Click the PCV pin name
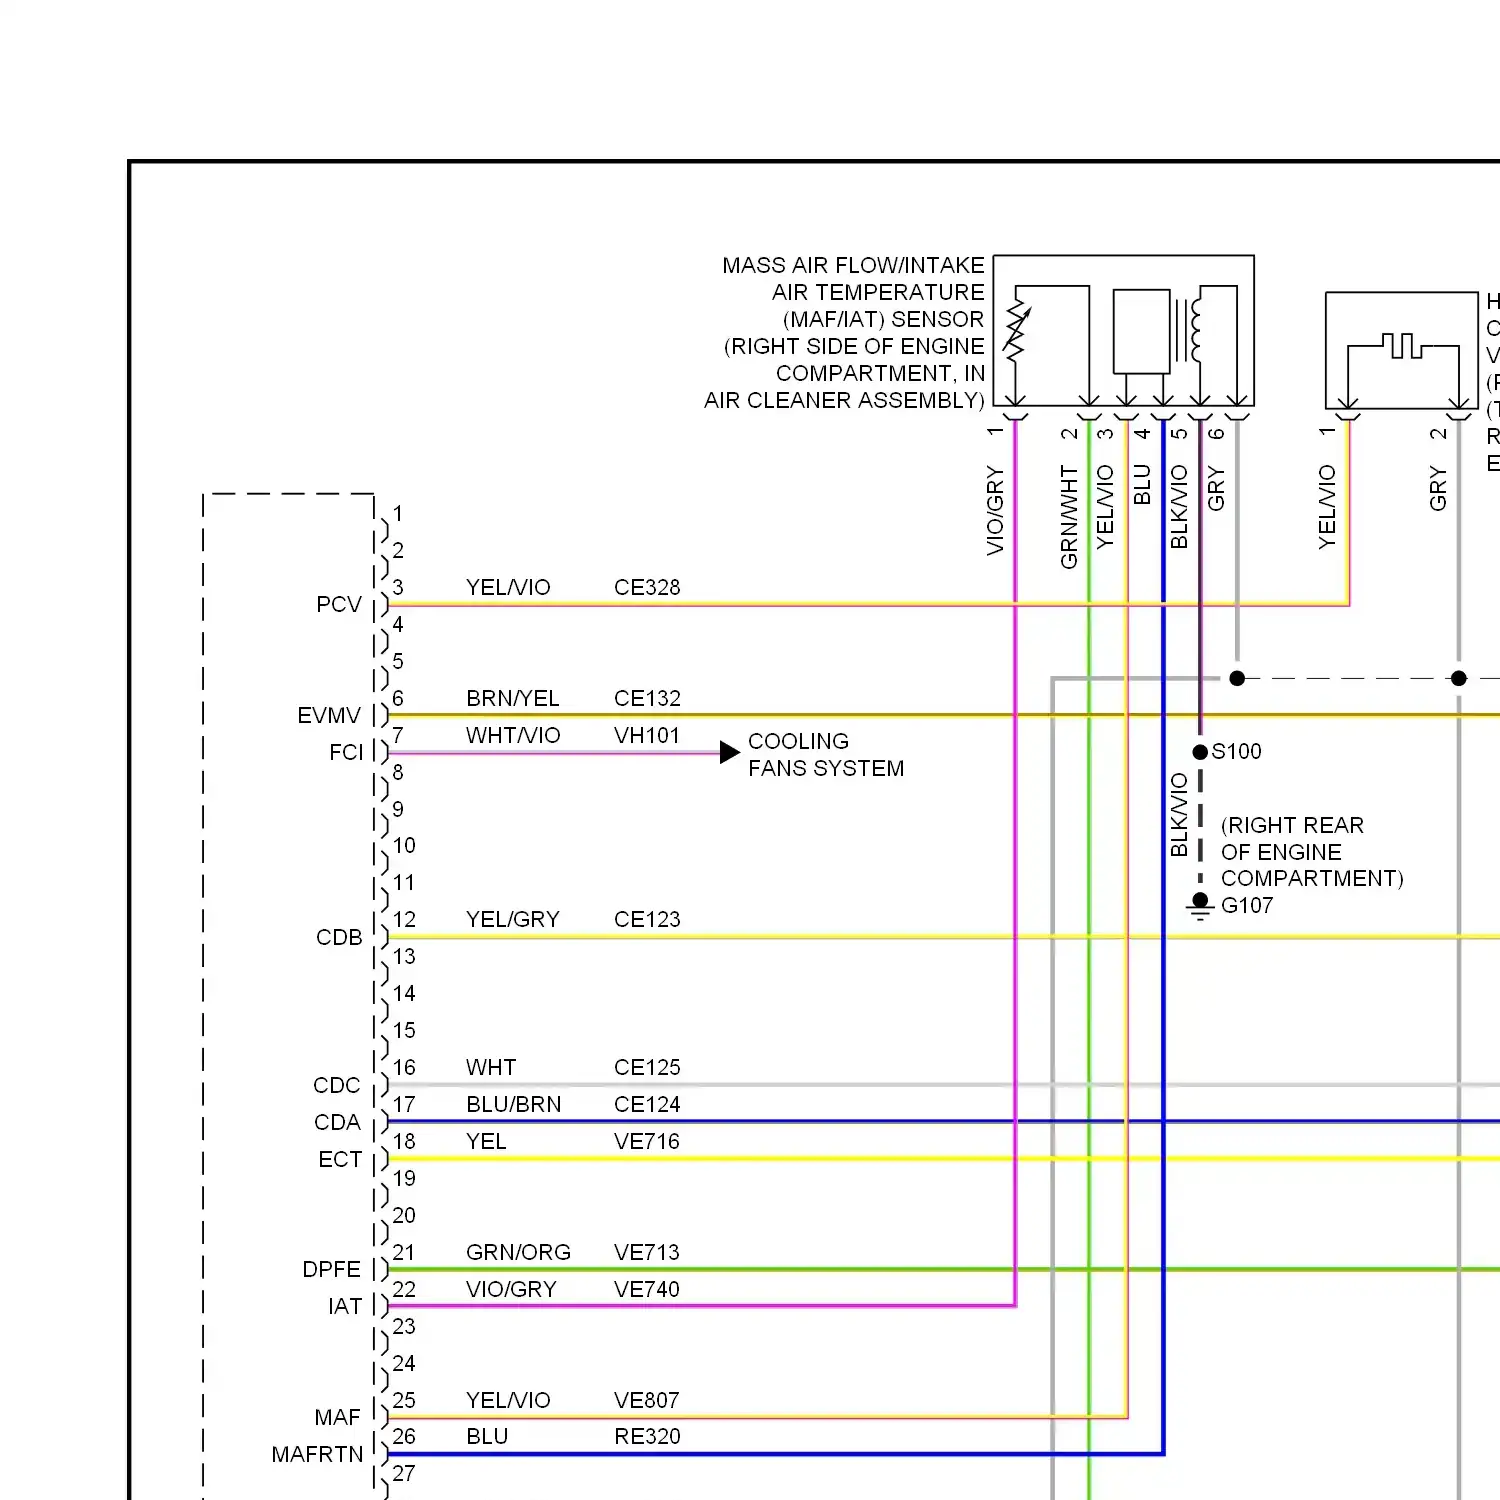Viewport: 1500px width, 1500px height. pyautogui.click(x=338, y=605)
